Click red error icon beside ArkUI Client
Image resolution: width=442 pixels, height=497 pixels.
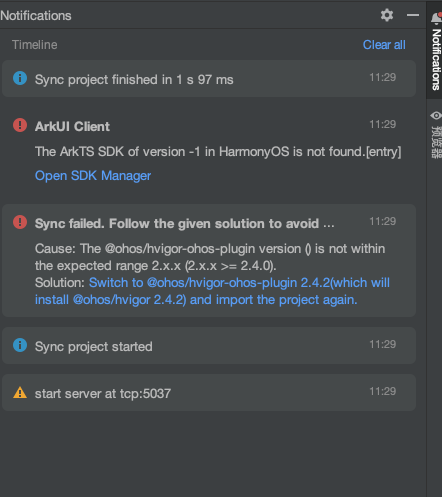20,125
